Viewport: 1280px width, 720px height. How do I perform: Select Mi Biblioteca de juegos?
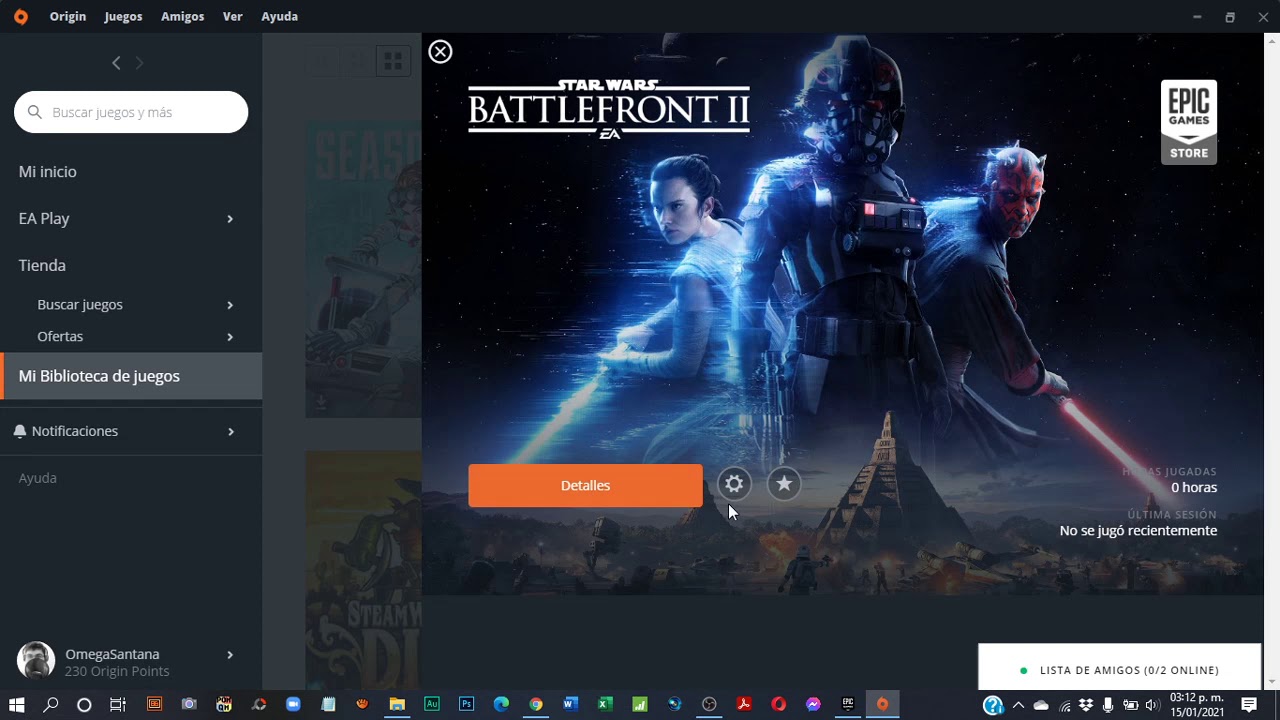pyautogui.click(x=131, y=376)
